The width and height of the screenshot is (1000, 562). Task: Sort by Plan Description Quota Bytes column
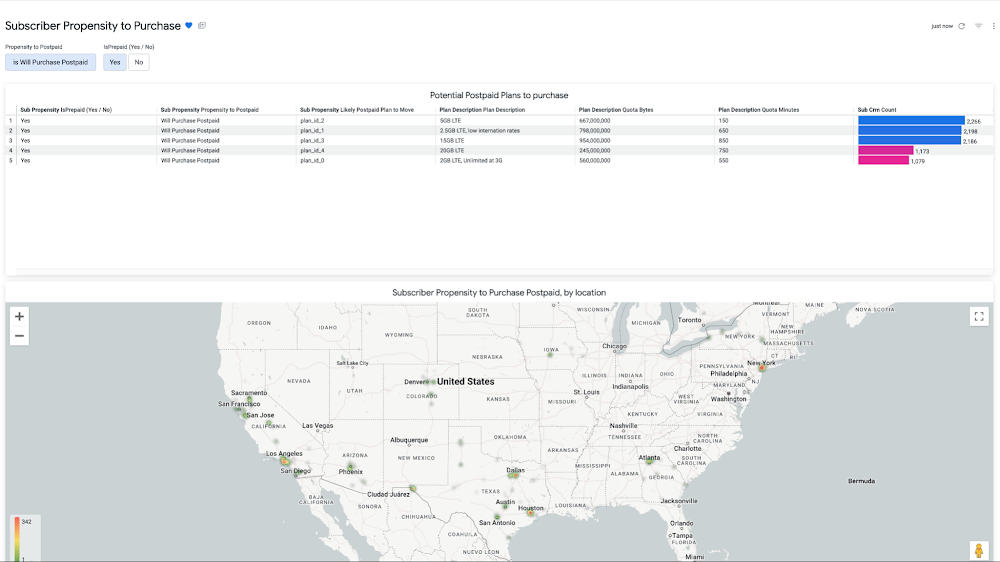click(616, 110)
